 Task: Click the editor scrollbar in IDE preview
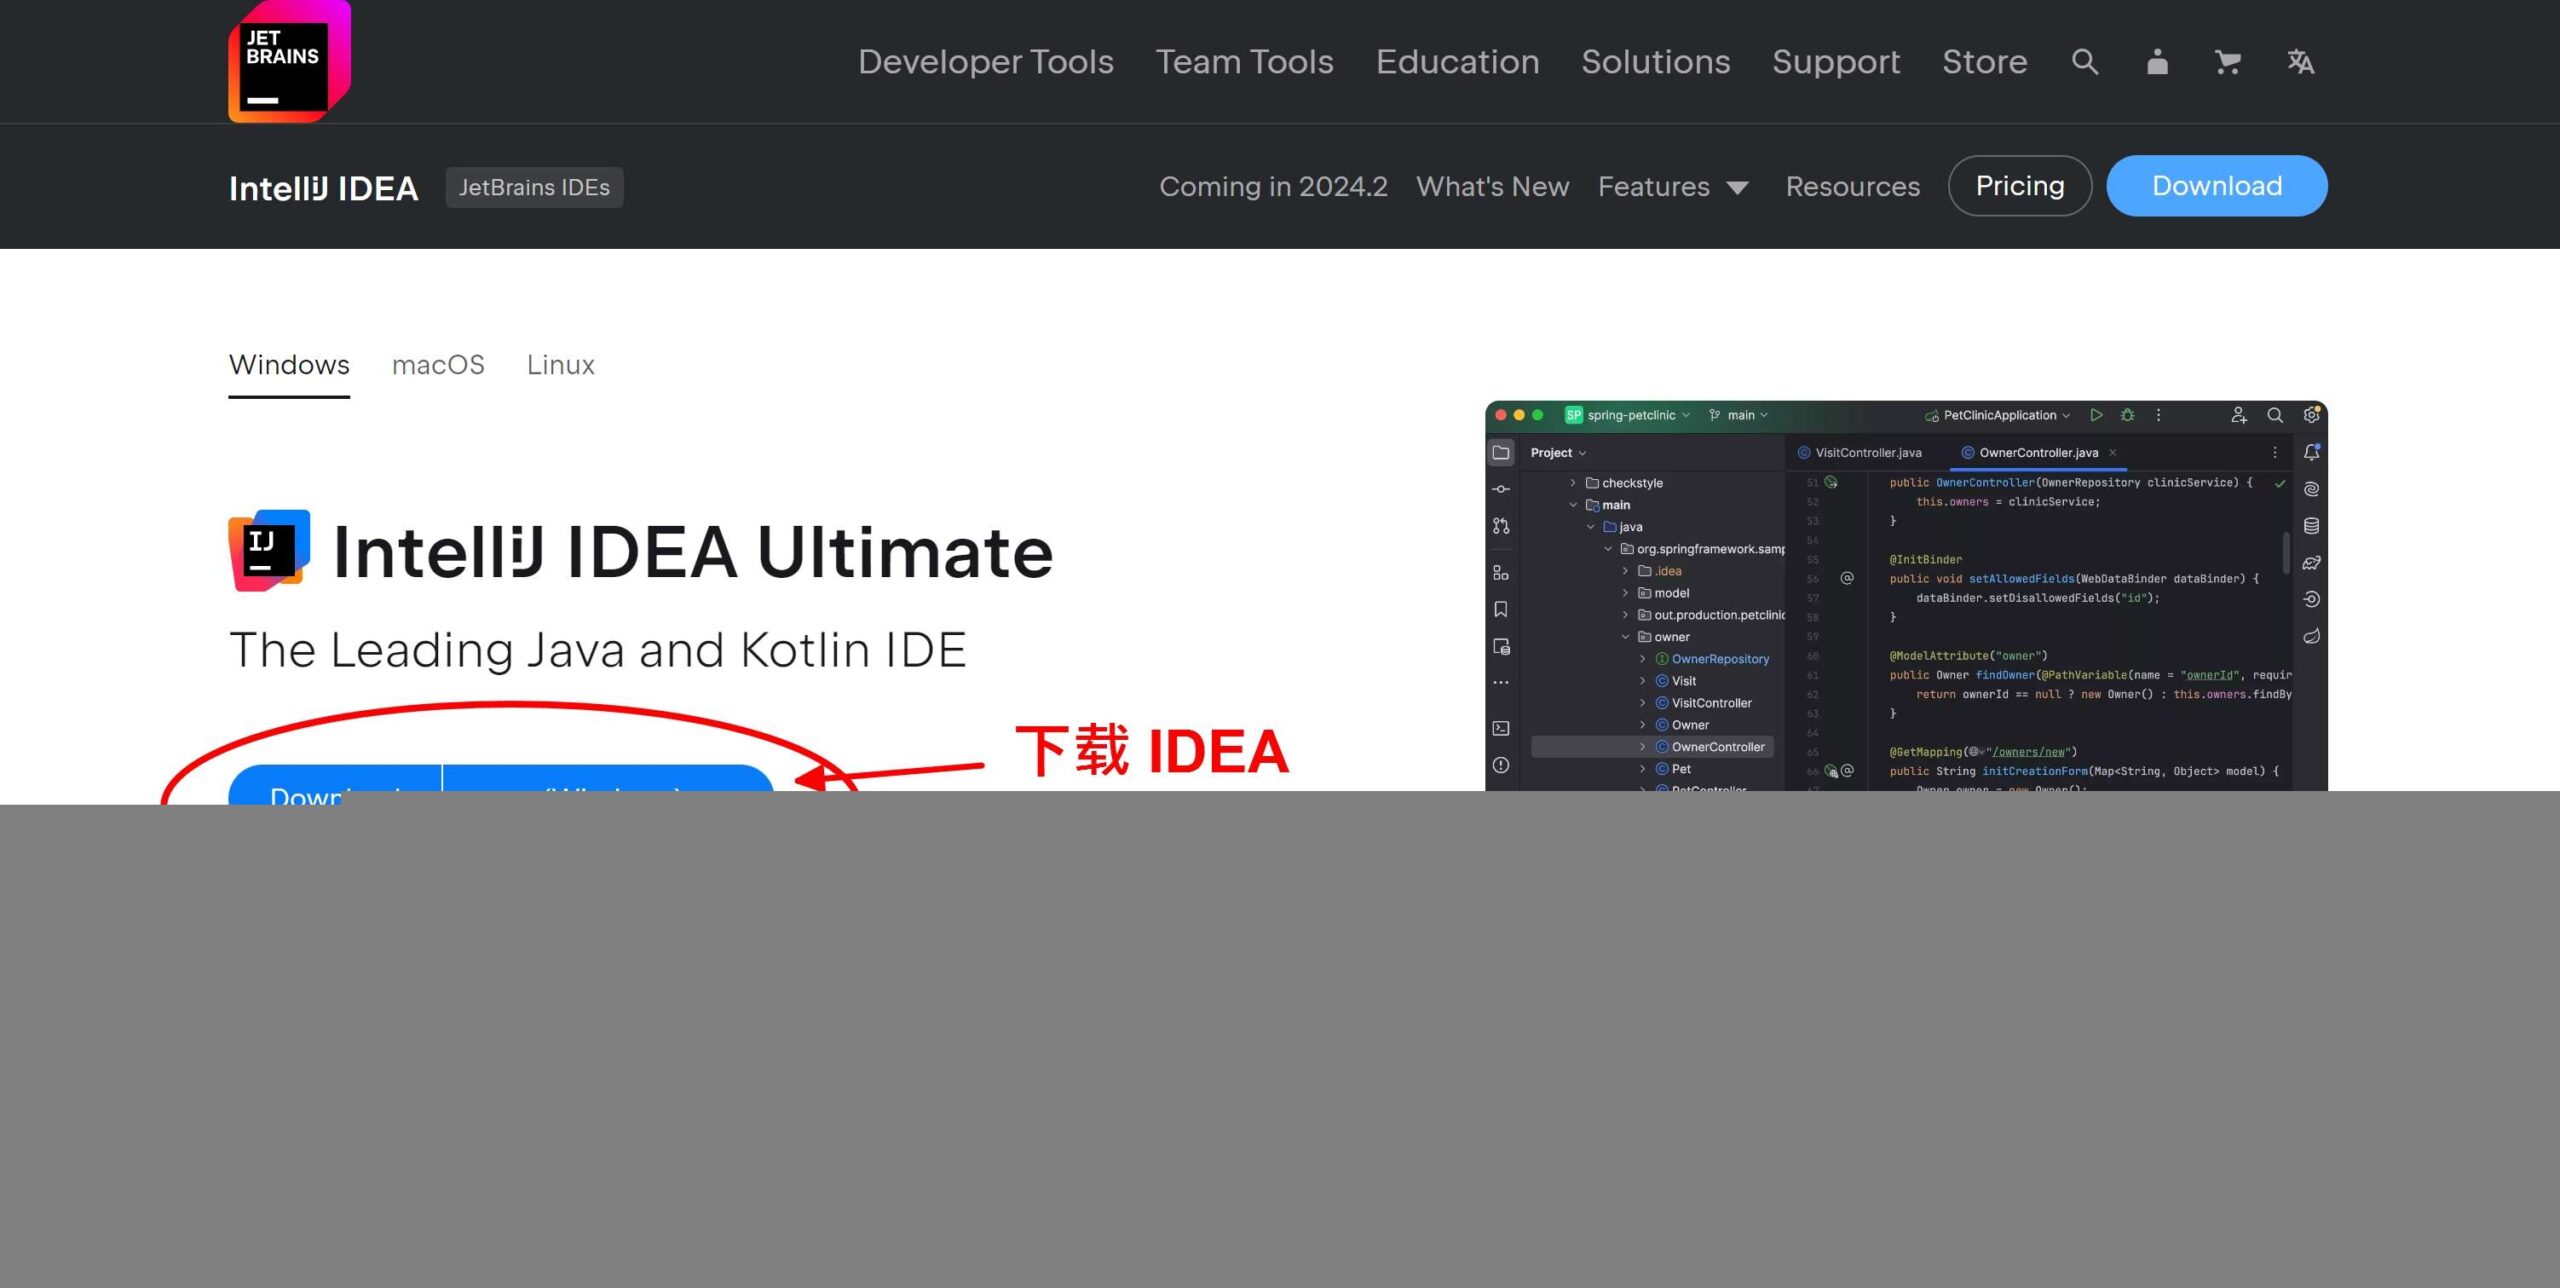pyautogui.click(x=2286, y=553)
